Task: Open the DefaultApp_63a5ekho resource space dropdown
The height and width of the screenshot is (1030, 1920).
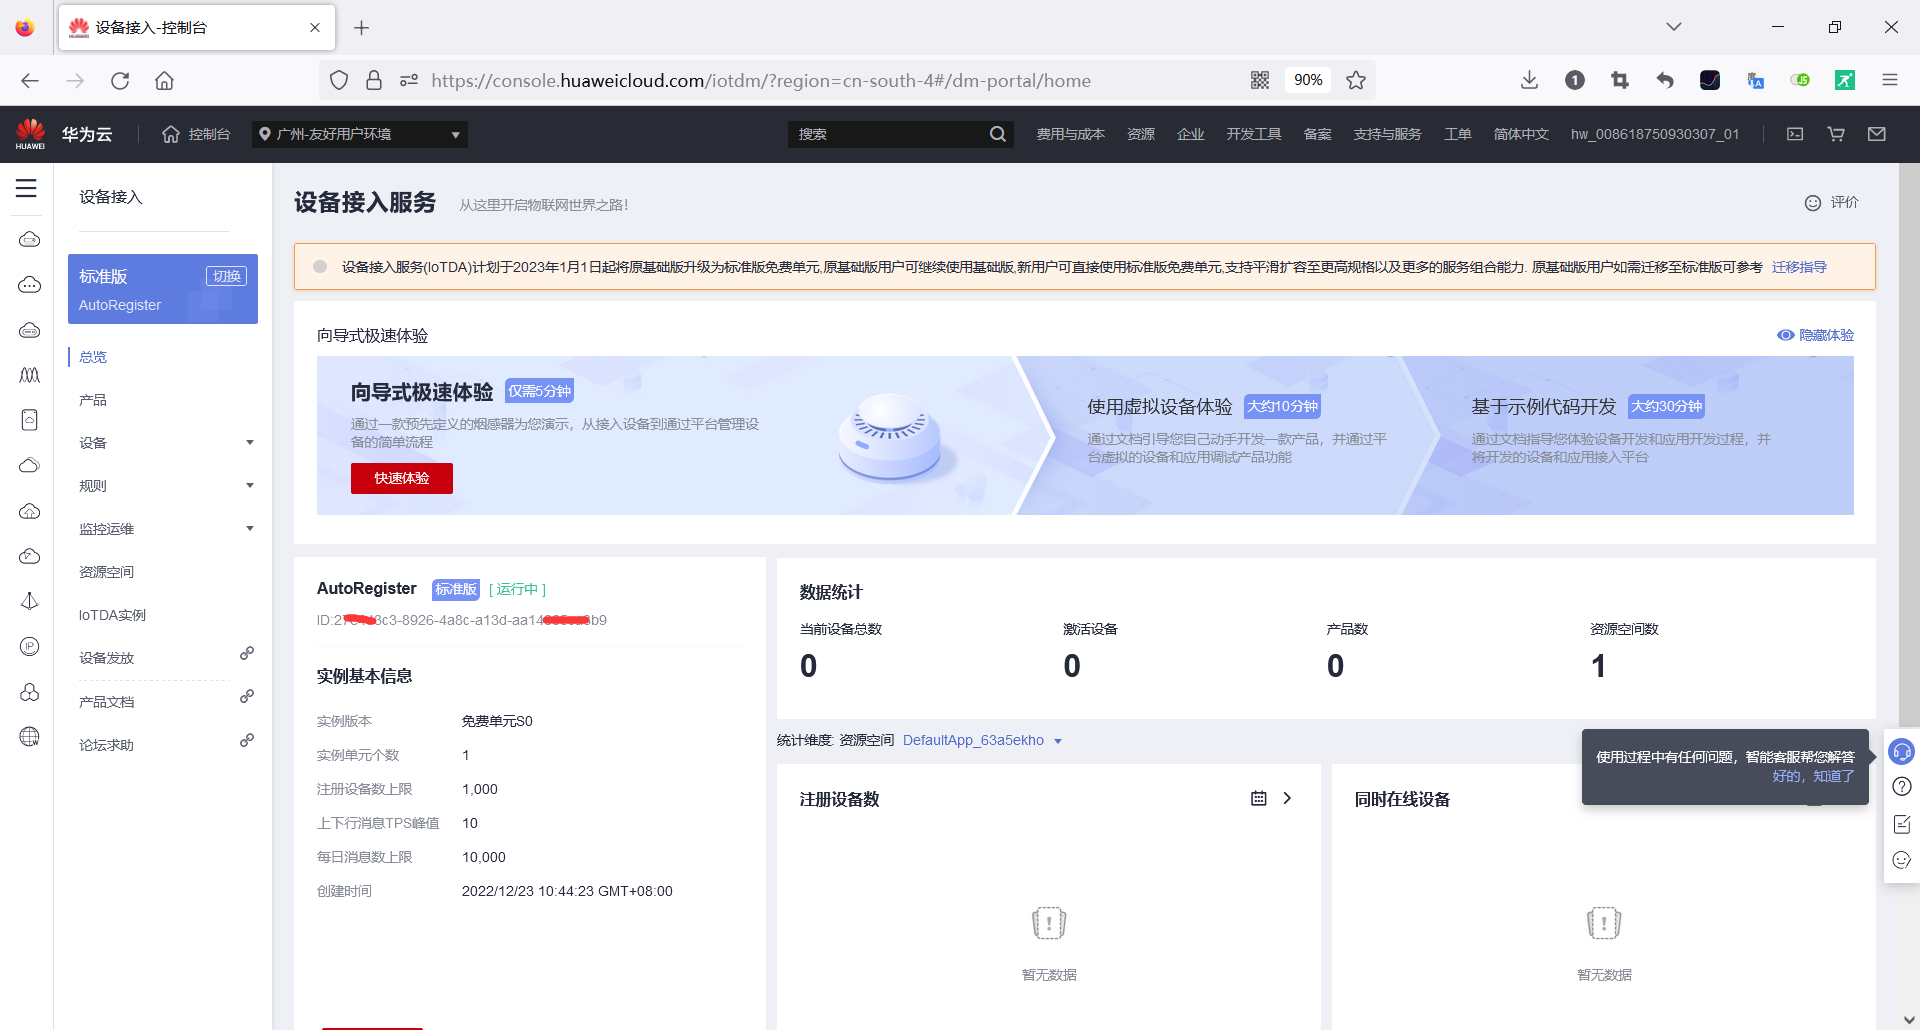Action: click(982, 741)
